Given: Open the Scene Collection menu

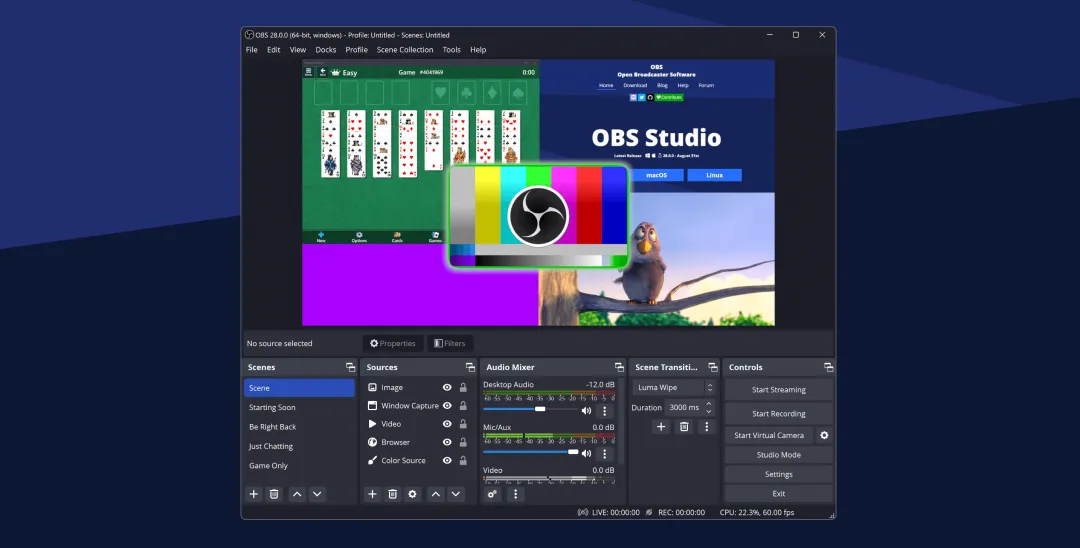Looking at the screenshot, I should [x=405, y=50].
